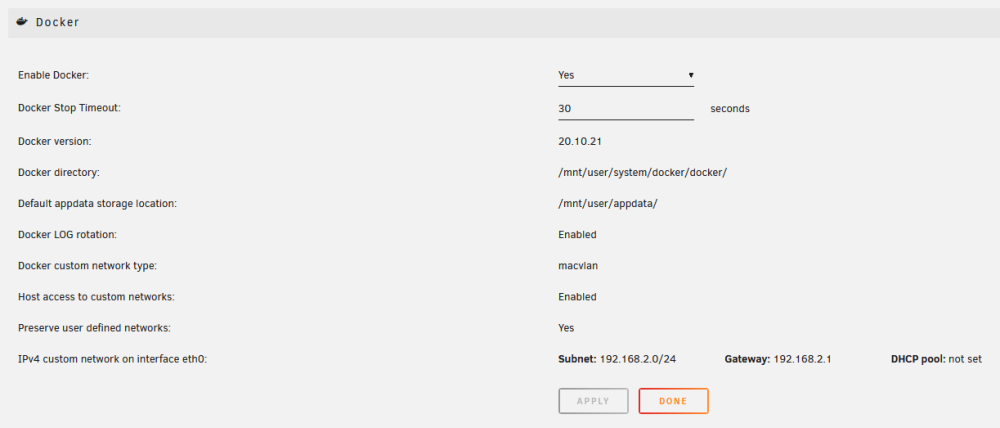The width and height of the screenshot is (1000, 428).
Task: Click the Docker LOG rotation label
Action: point(68,235)
